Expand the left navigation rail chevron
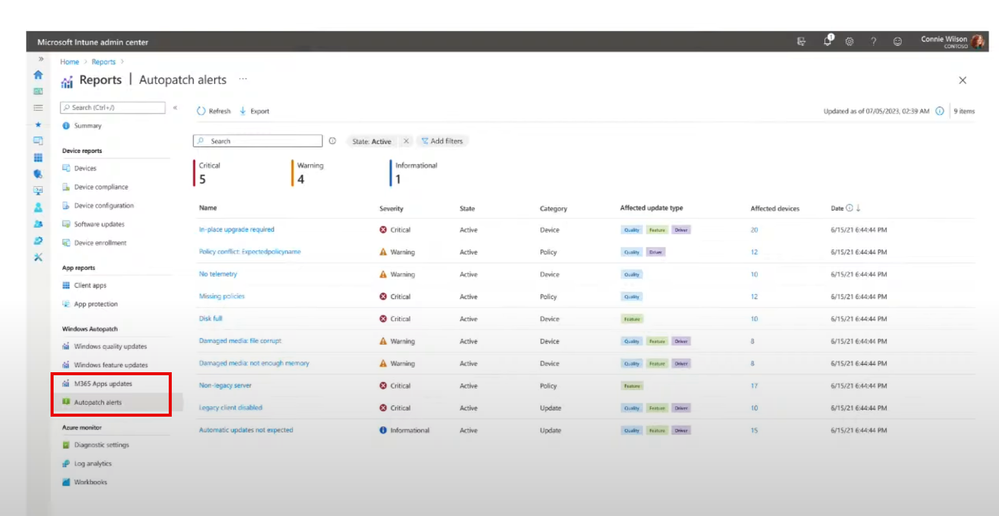 (x=41, y=59)
